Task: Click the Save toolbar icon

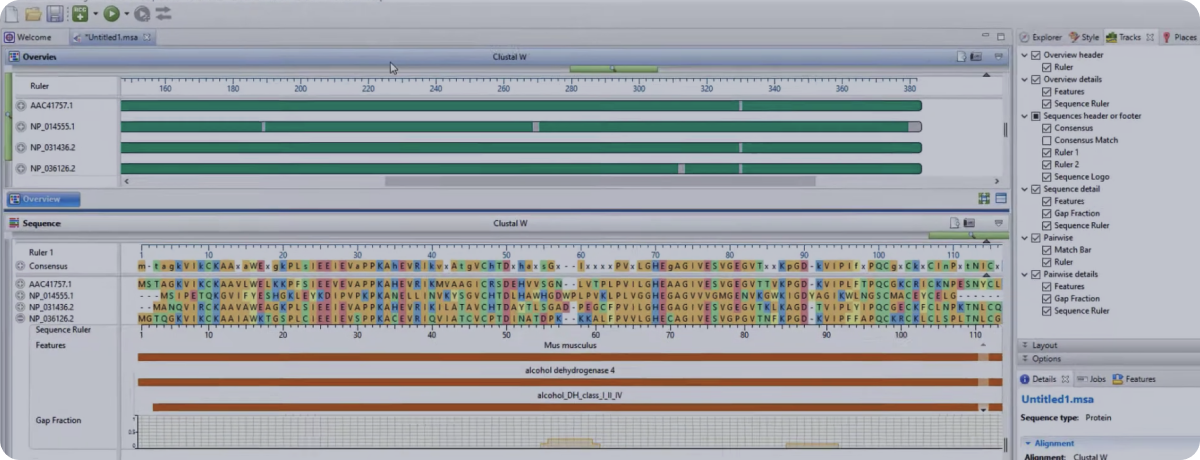Action: (x=55, y=13)
